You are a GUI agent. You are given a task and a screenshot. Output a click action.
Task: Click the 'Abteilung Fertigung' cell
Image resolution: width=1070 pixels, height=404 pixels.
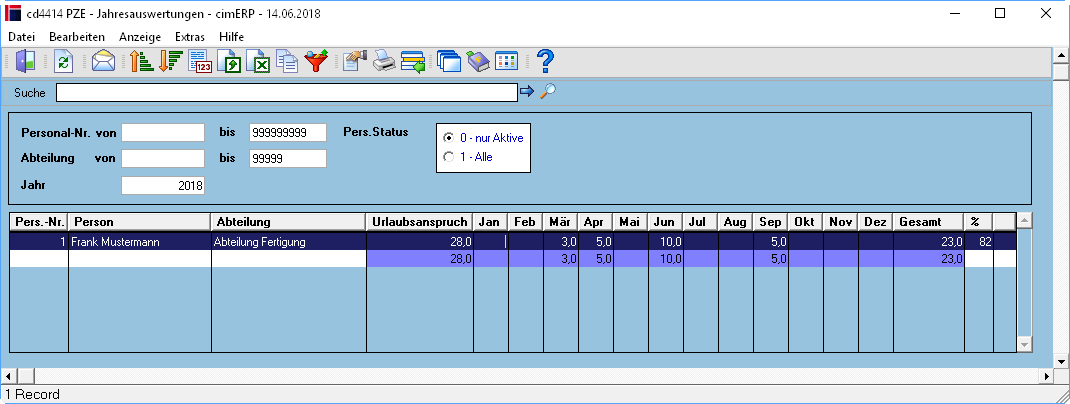pos(289,241)
